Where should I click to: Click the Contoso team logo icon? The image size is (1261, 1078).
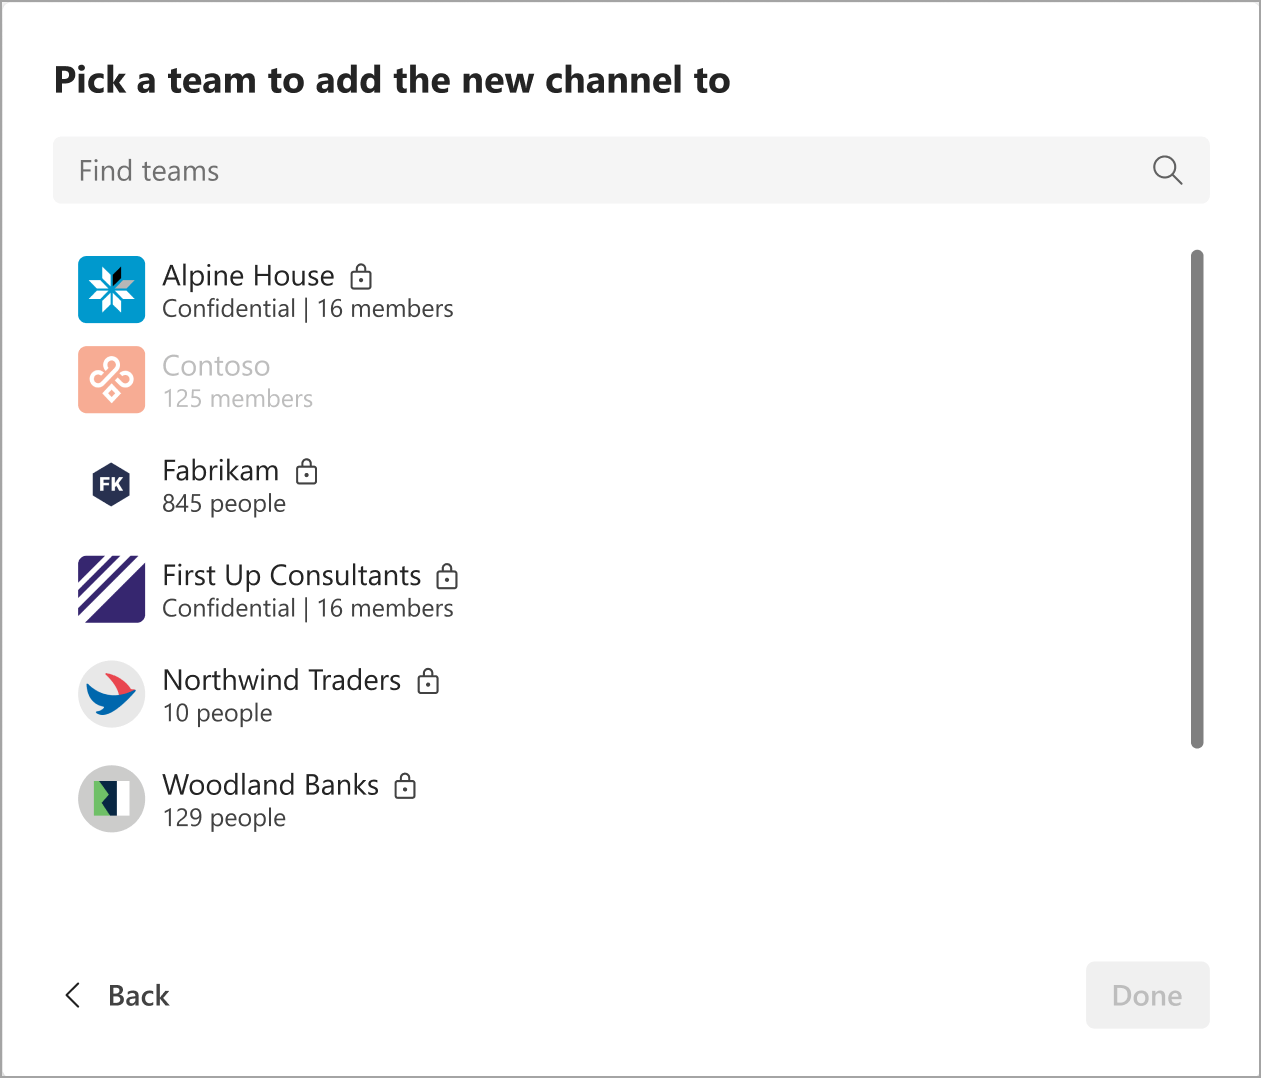pyautogui.click(x=111, y=380)
